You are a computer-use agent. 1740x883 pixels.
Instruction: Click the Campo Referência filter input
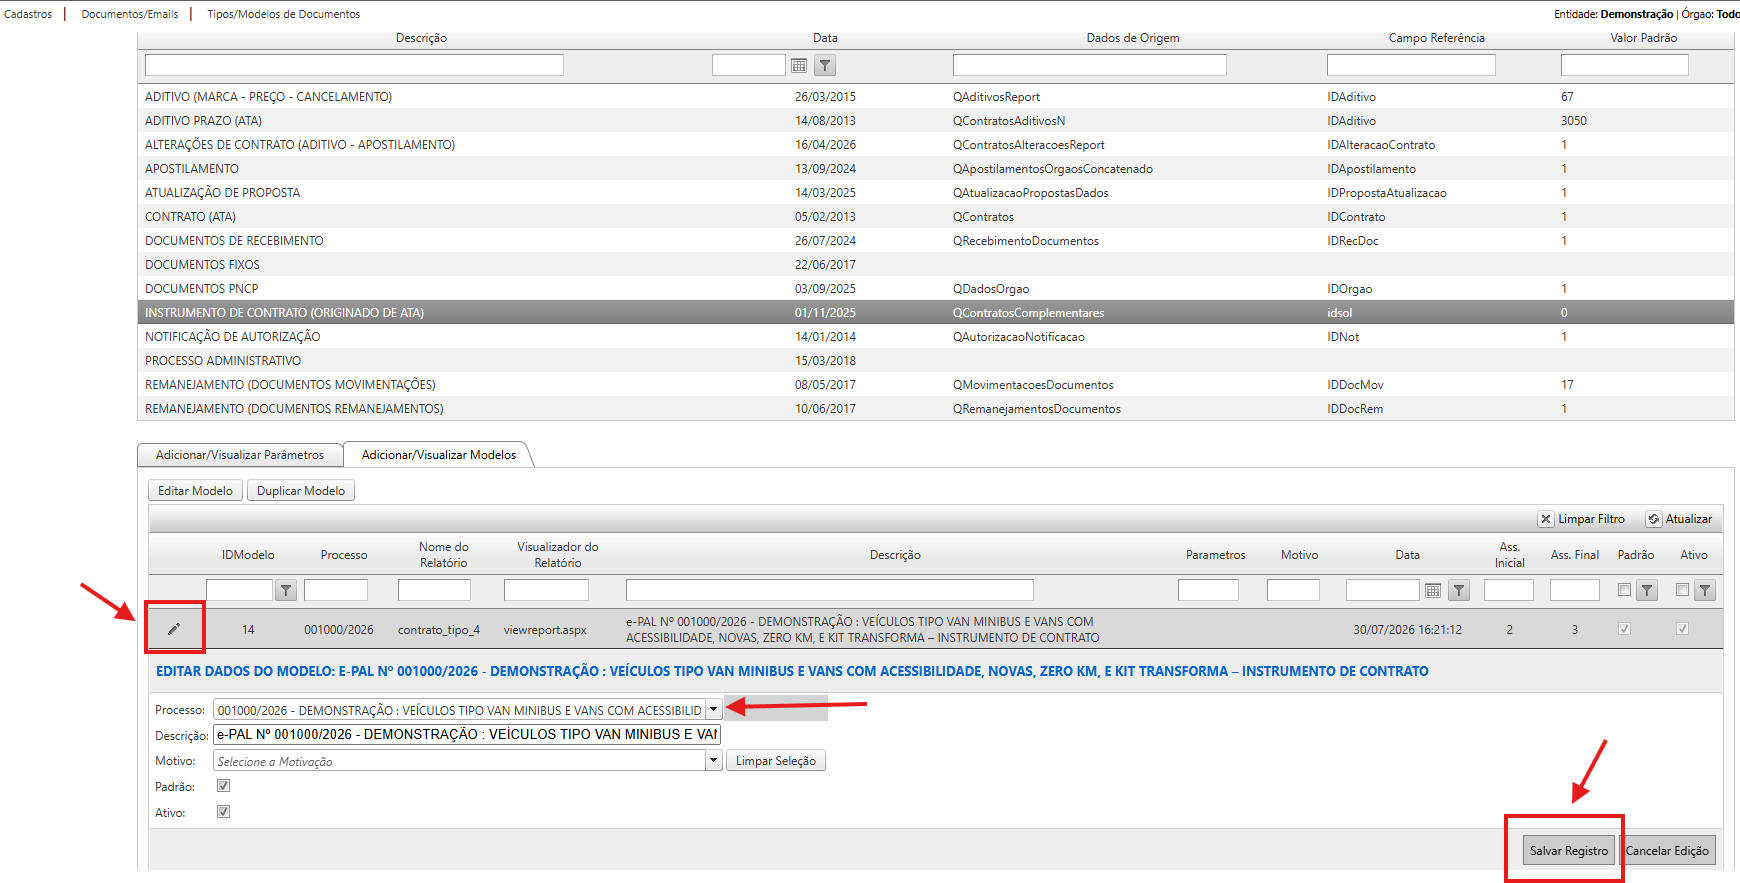tap(1411, 65)
